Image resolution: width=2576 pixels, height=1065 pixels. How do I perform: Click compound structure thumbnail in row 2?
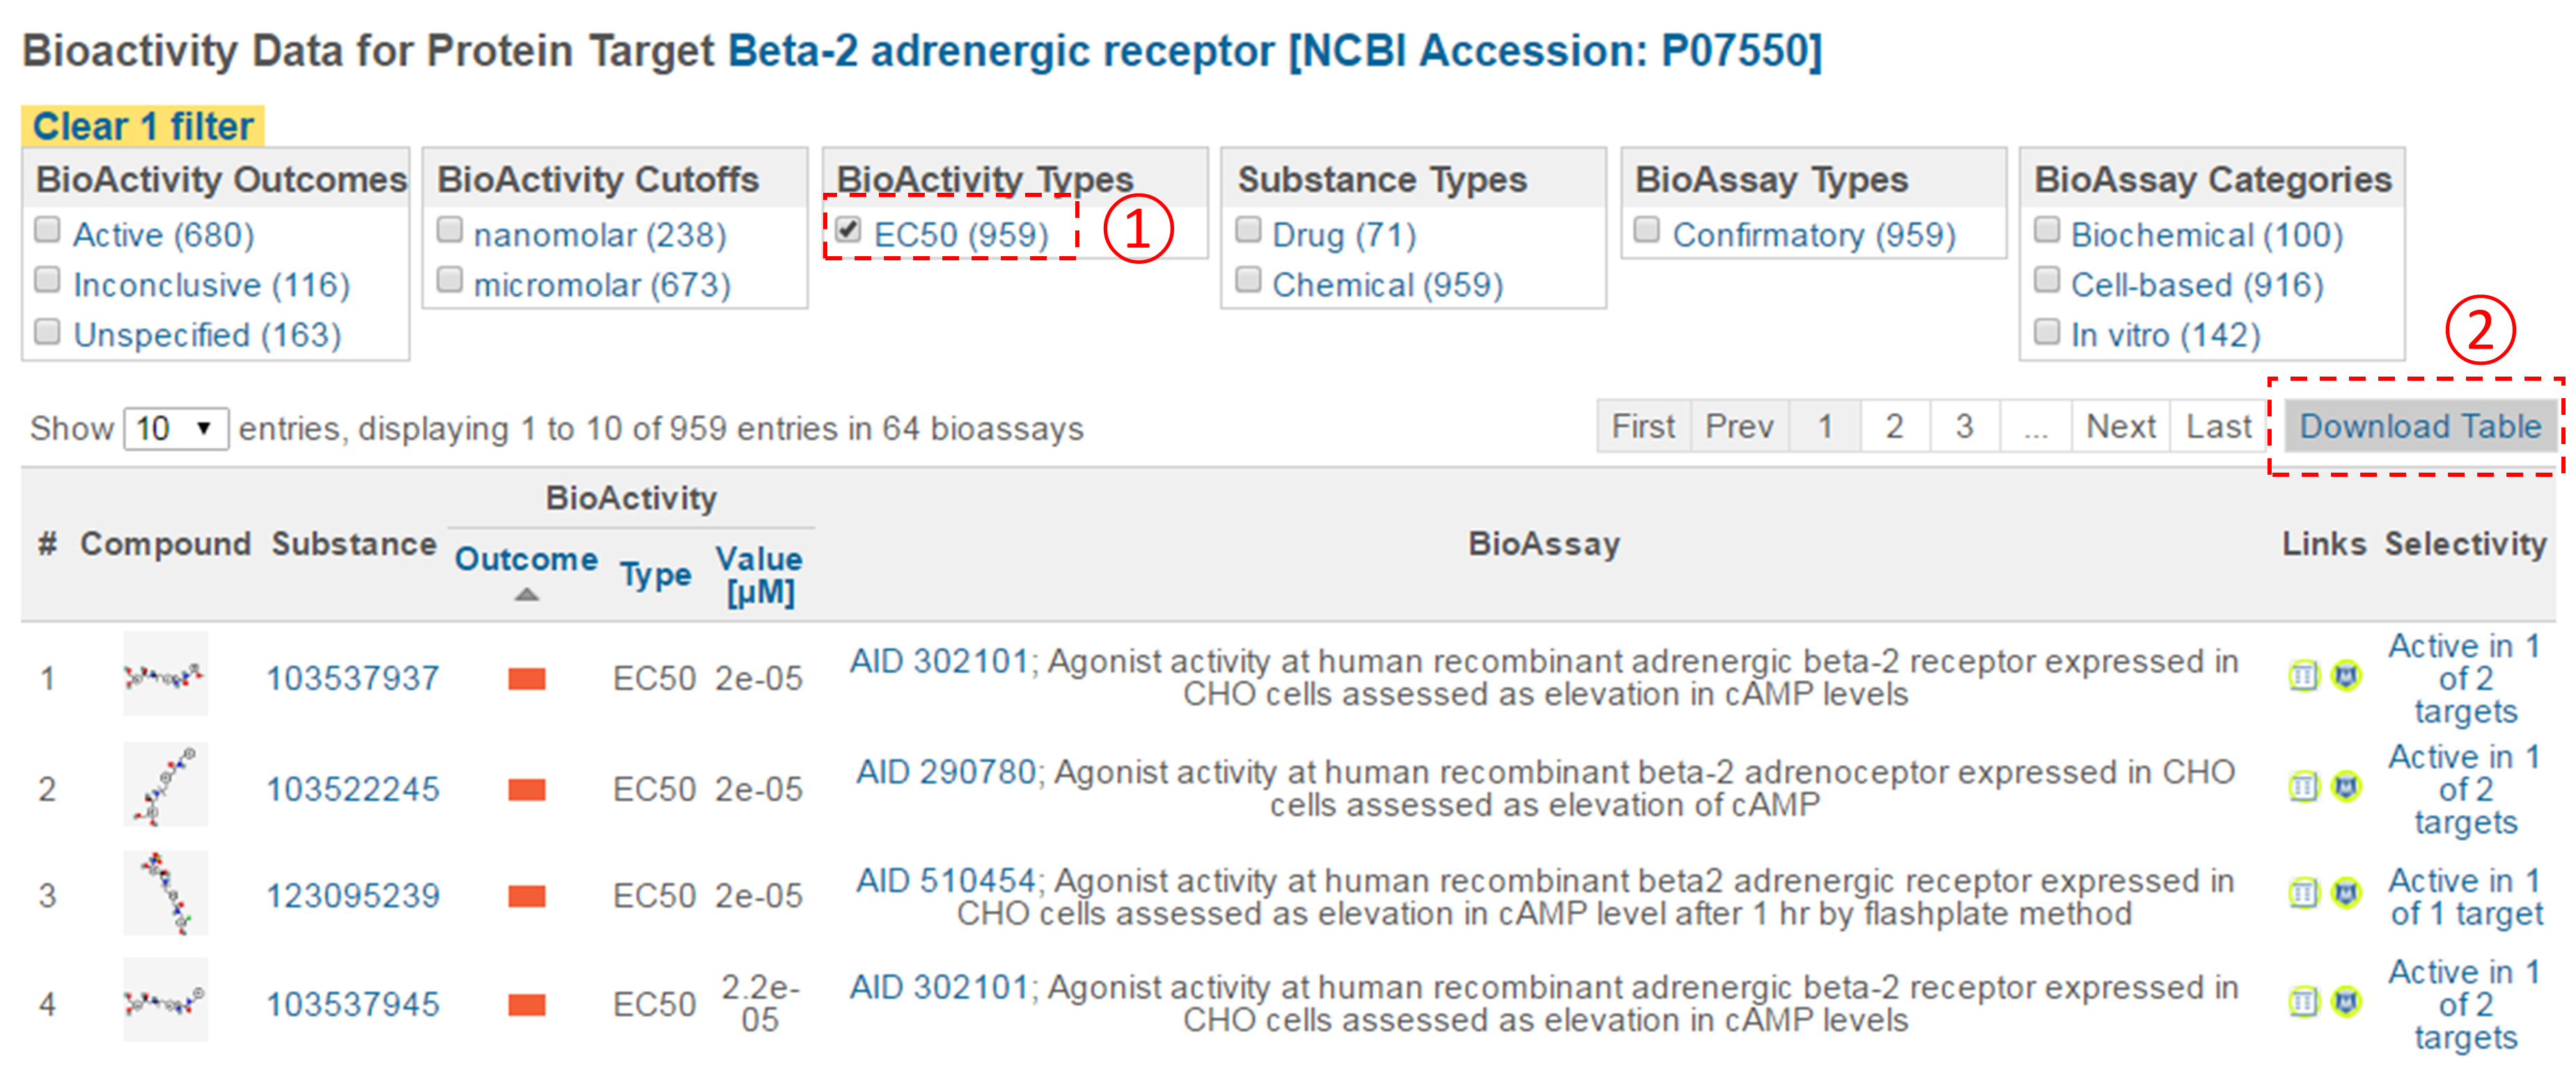(165, 786)
